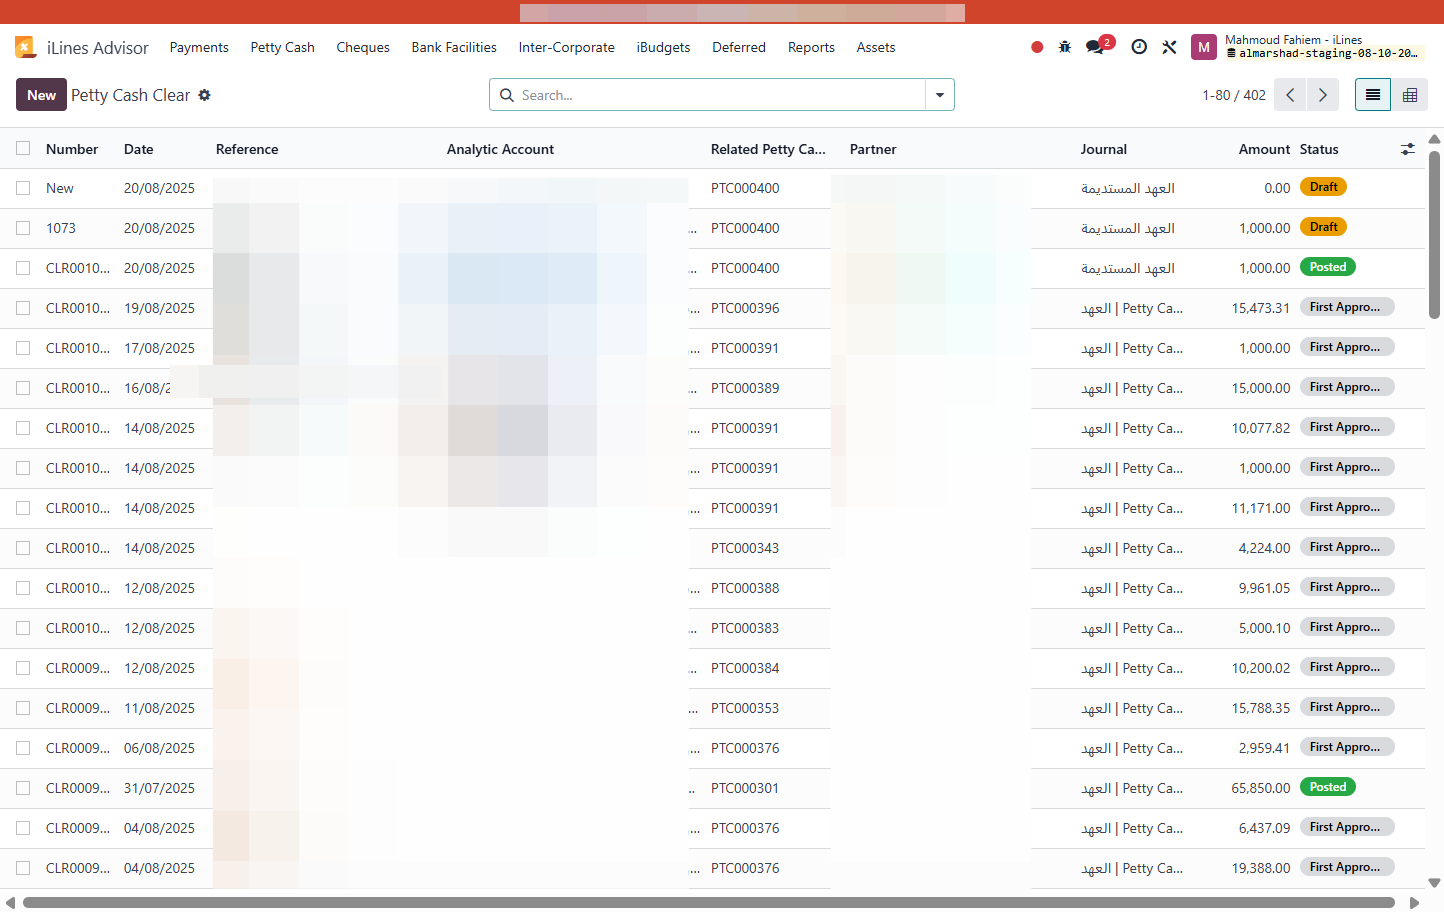Click the vertical scrollbar thumb
This screenshot has height=912, width=1444.
point(1435,234)
